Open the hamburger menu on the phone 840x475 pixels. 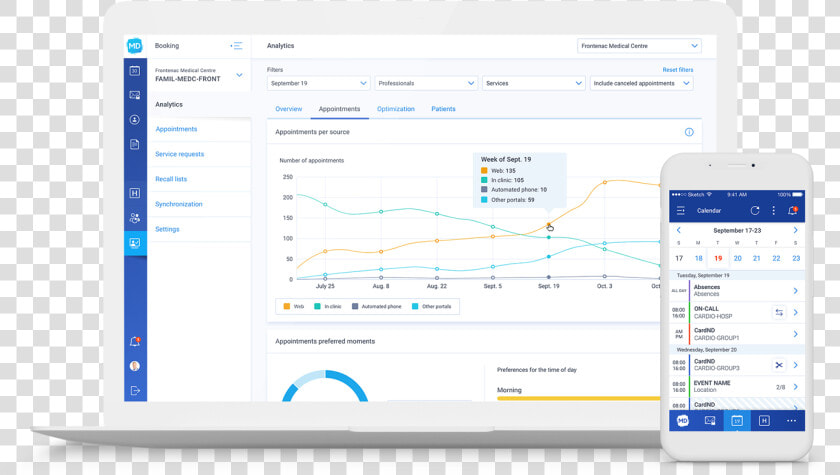pyautogui.click(x=680, y=210)
